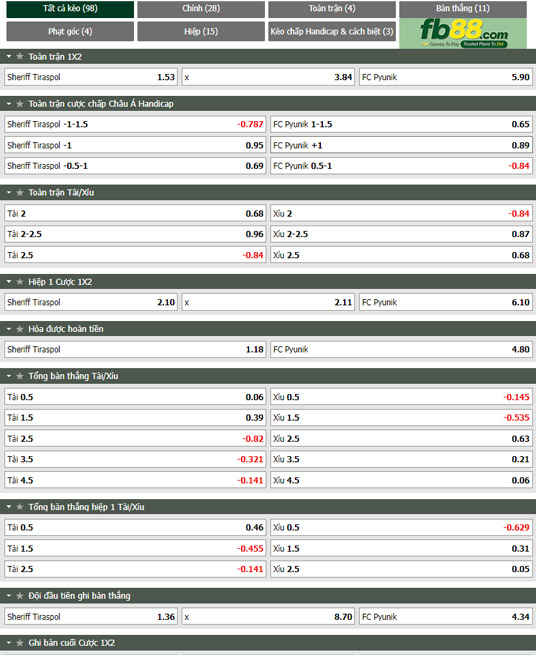Pick FC Pyunik +1 at 0.89
The height and width of the screenshot is (655, 536).
[401, 145]
